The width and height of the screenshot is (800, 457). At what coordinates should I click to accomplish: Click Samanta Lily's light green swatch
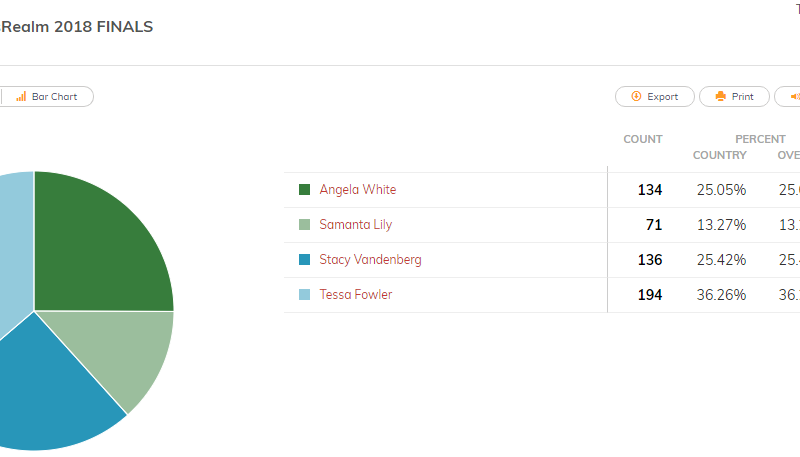tap(305, 224)
